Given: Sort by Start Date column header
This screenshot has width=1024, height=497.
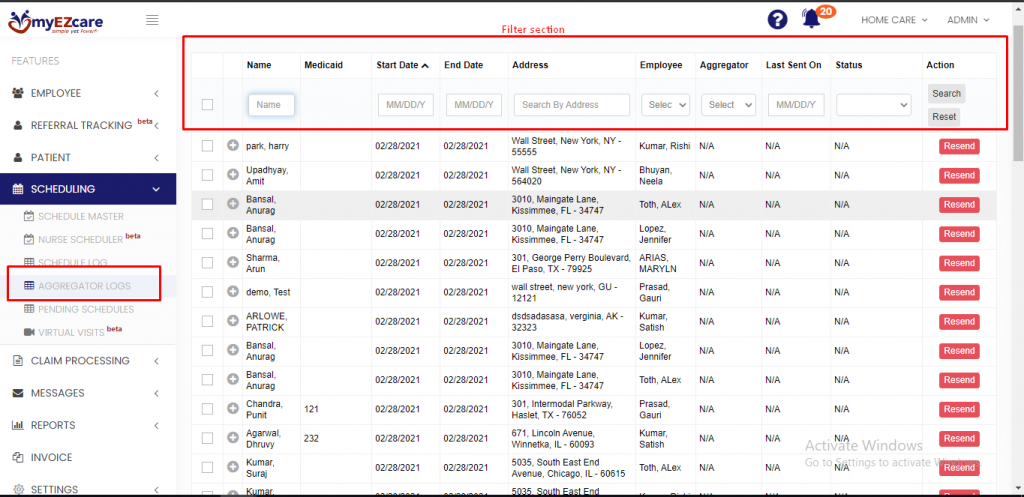Looking at the screenshot, I should pyautogui.click(x=402, y=65).
